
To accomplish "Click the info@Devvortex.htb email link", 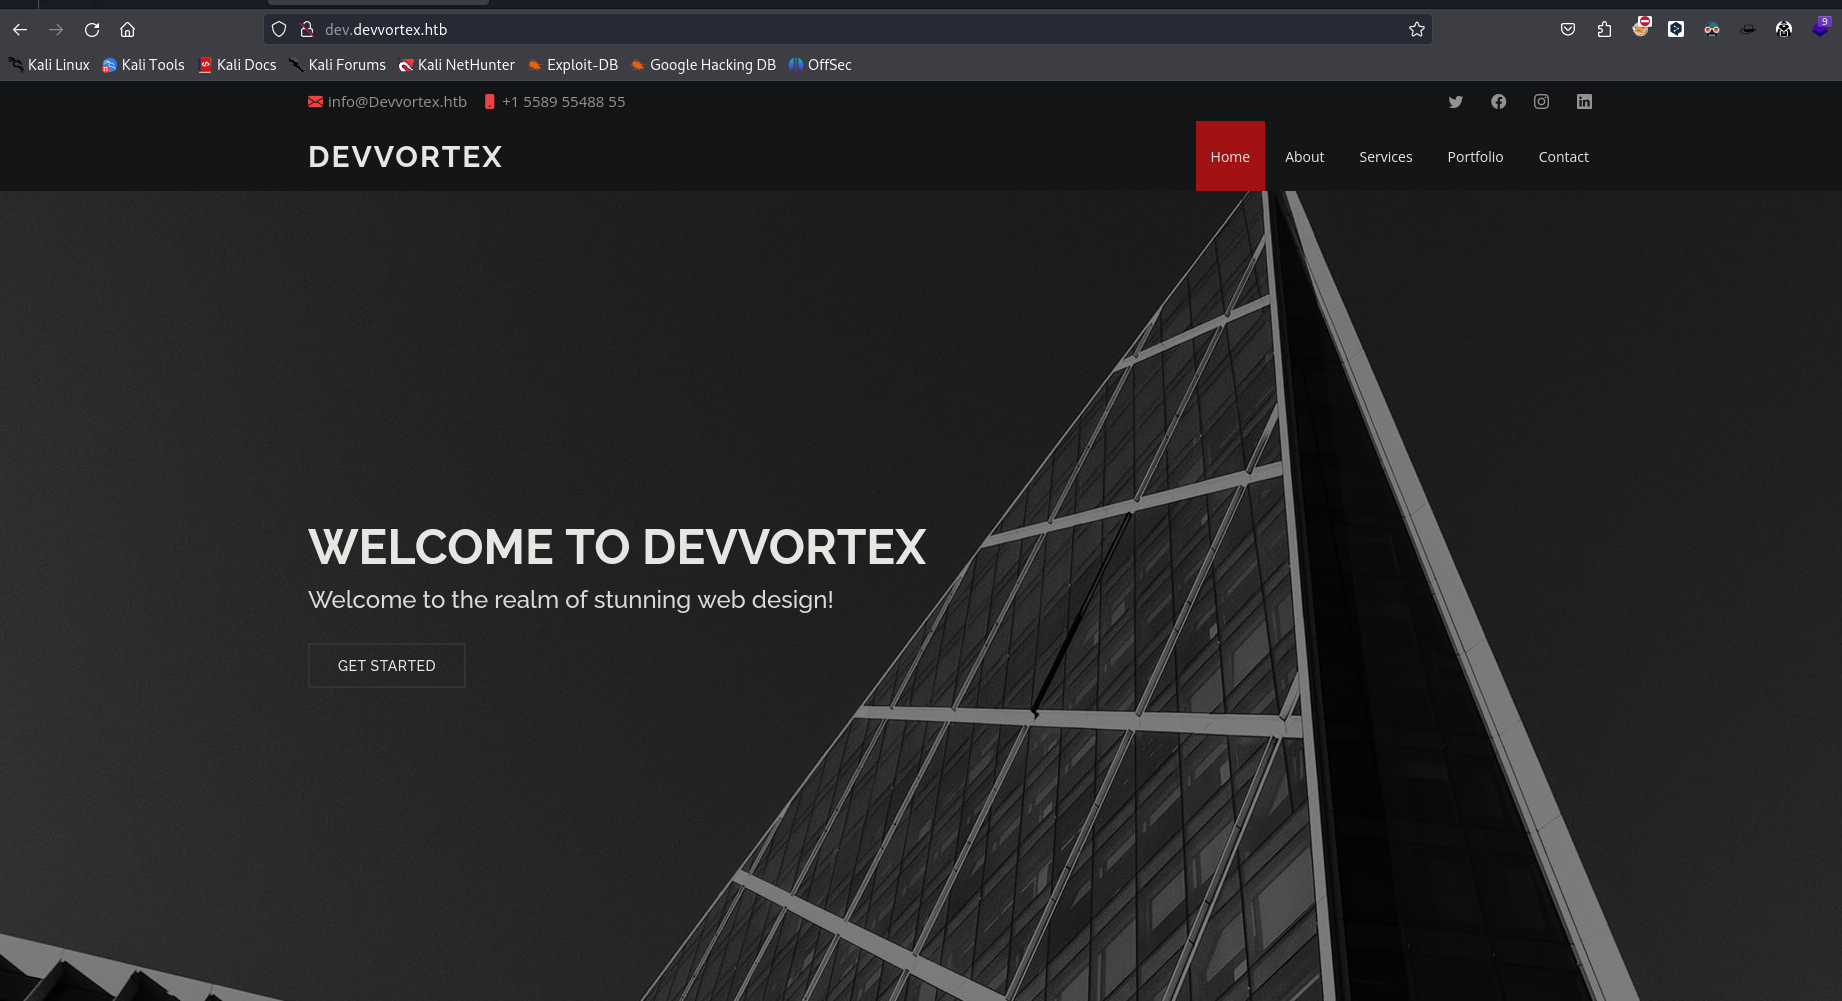I will [396, 102].
